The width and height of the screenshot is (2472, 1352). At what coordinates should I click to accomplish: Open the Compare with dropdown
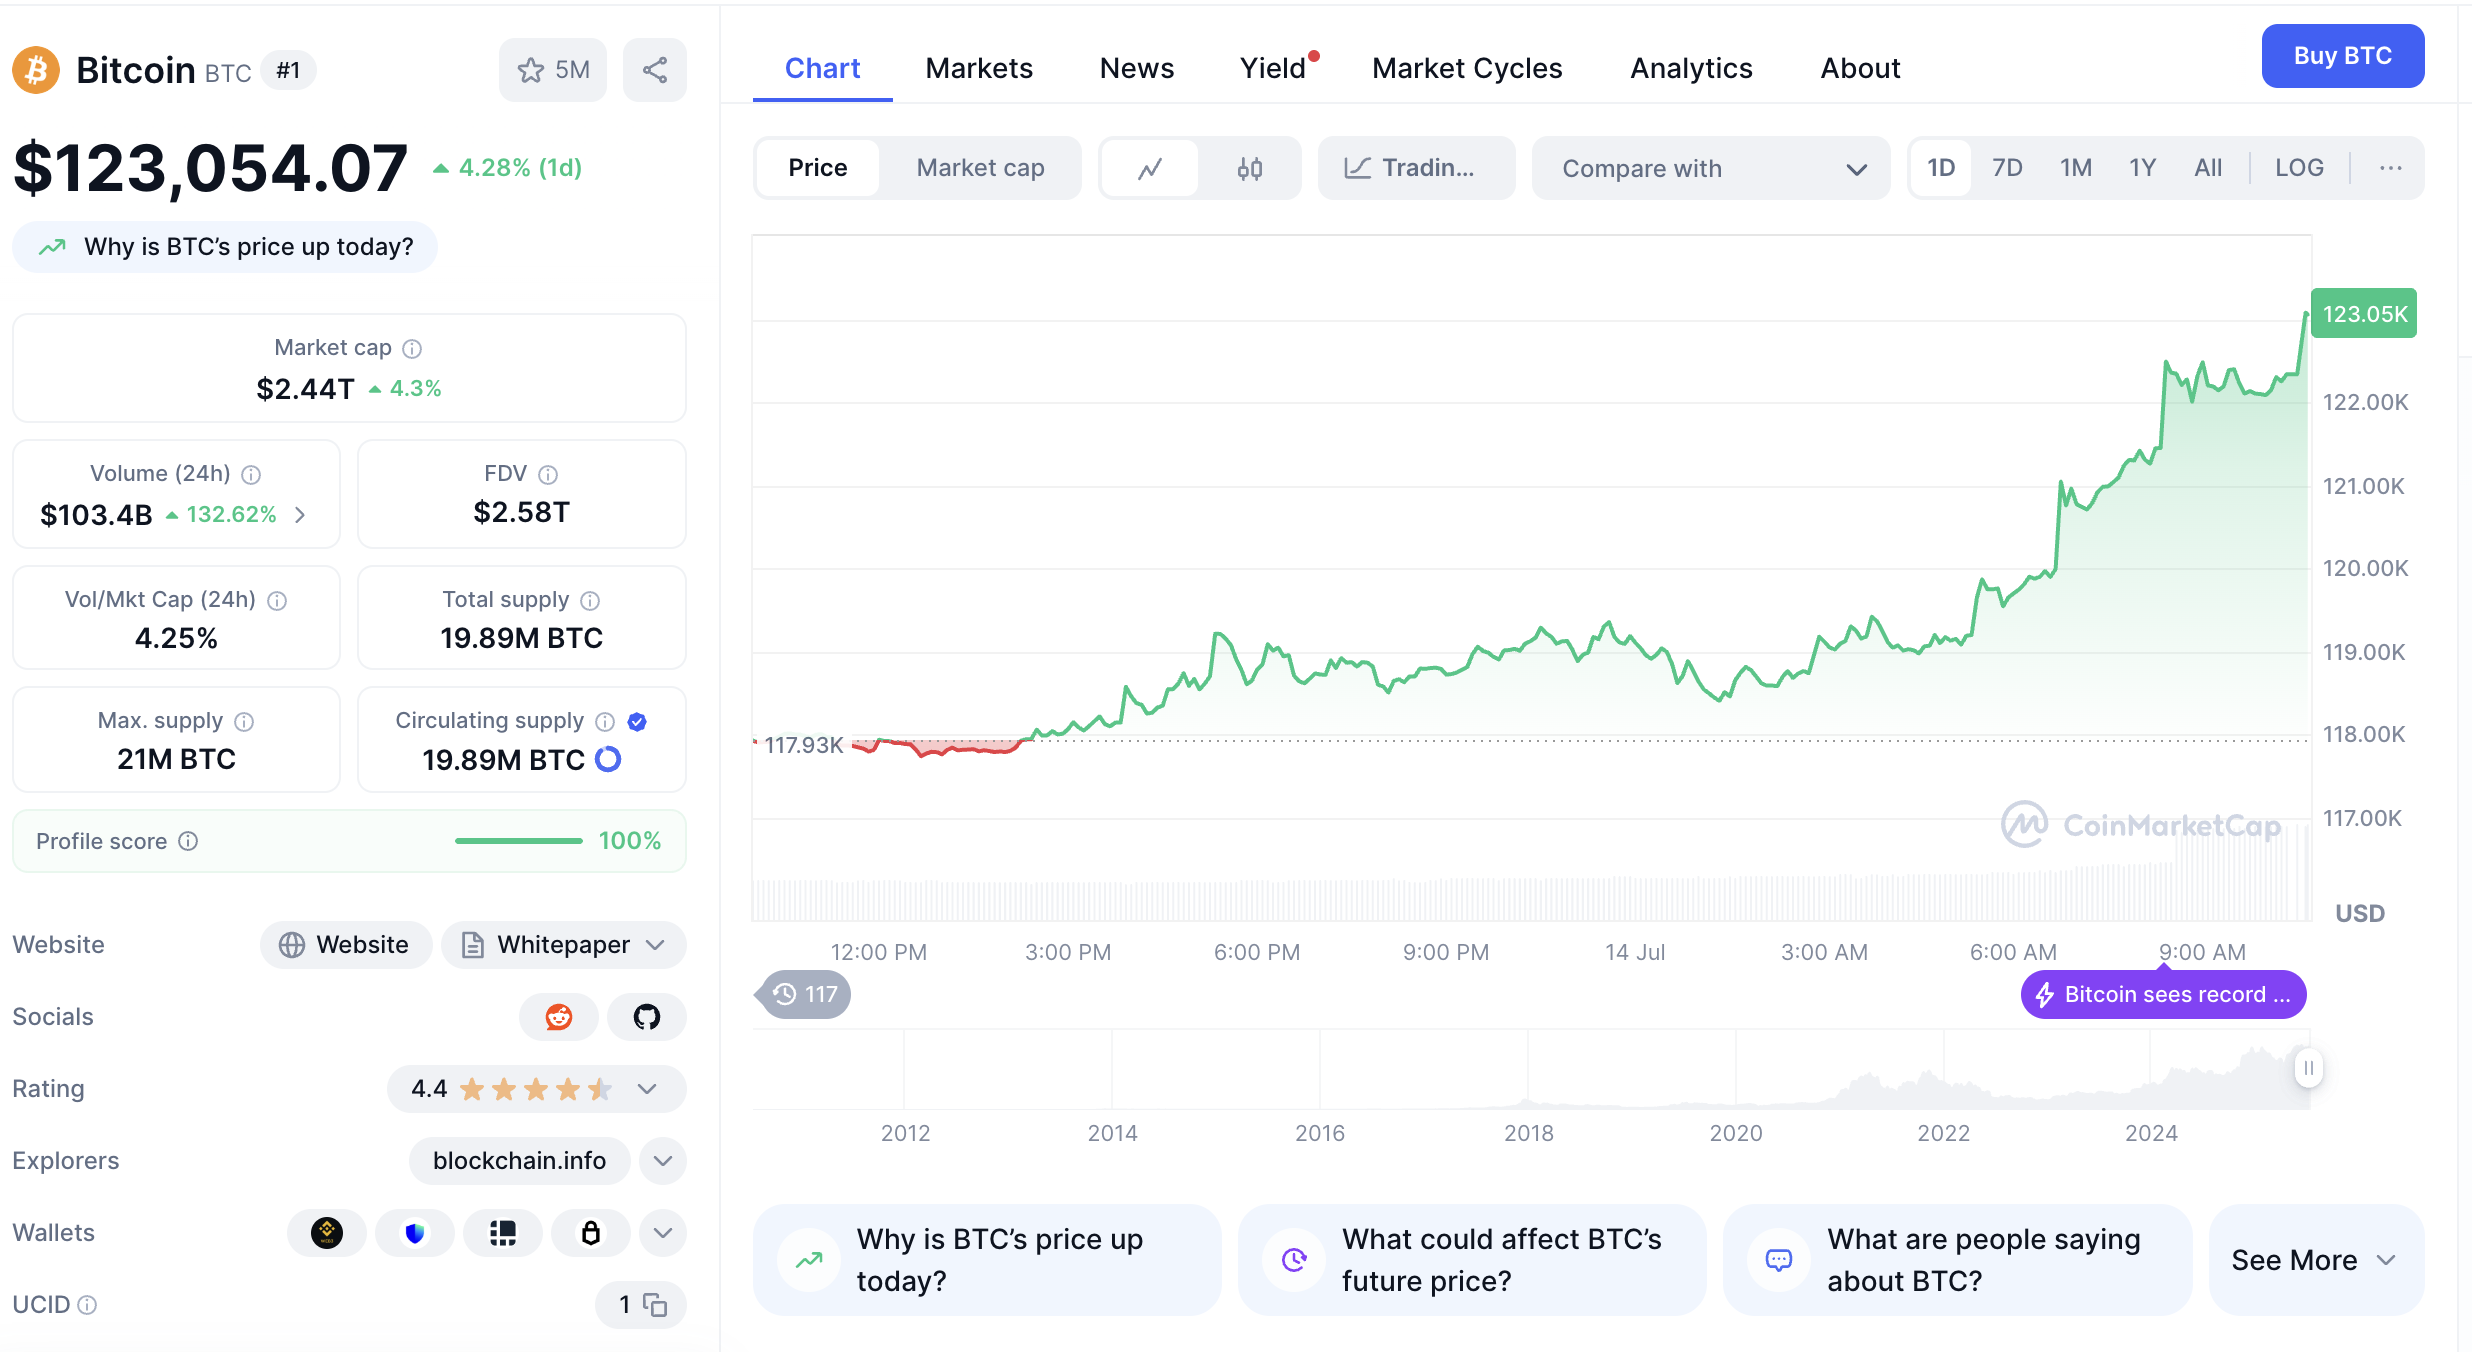point(1711,168)
